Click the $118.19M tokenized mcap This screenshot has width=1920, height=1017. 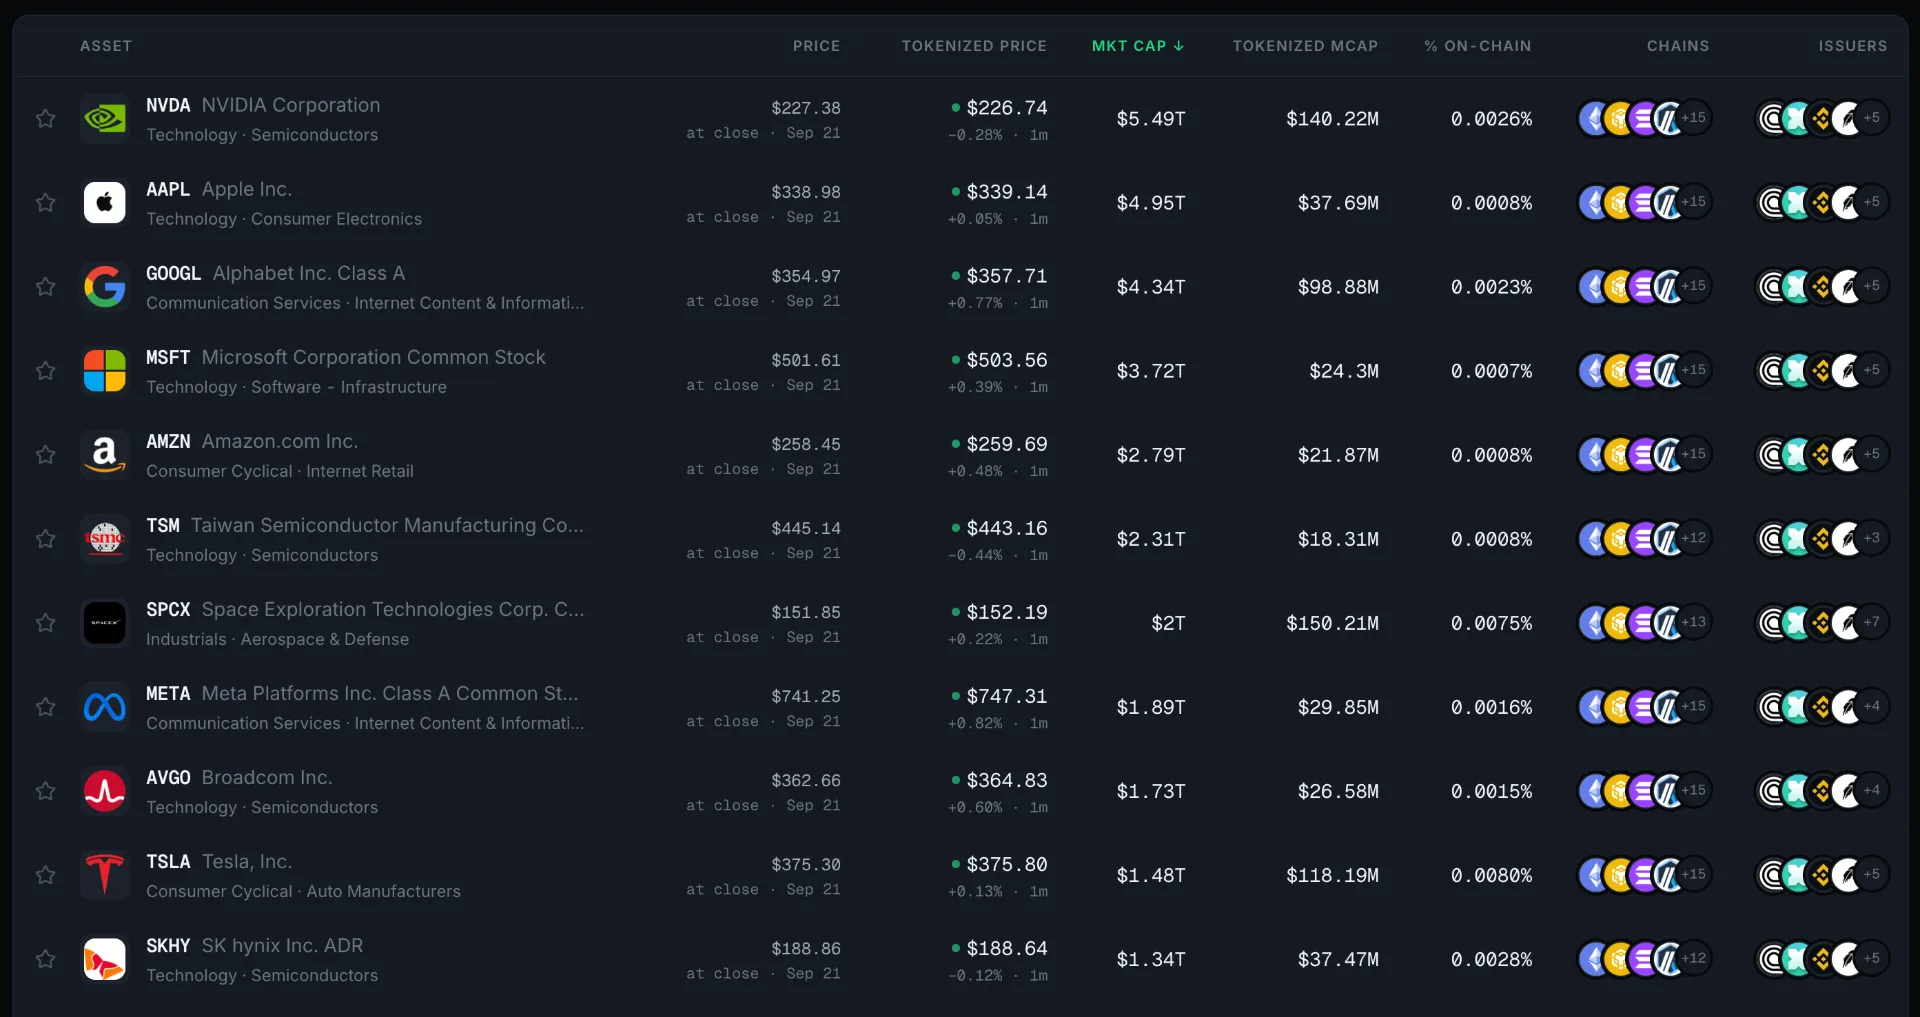click(x=1333, y=875)
